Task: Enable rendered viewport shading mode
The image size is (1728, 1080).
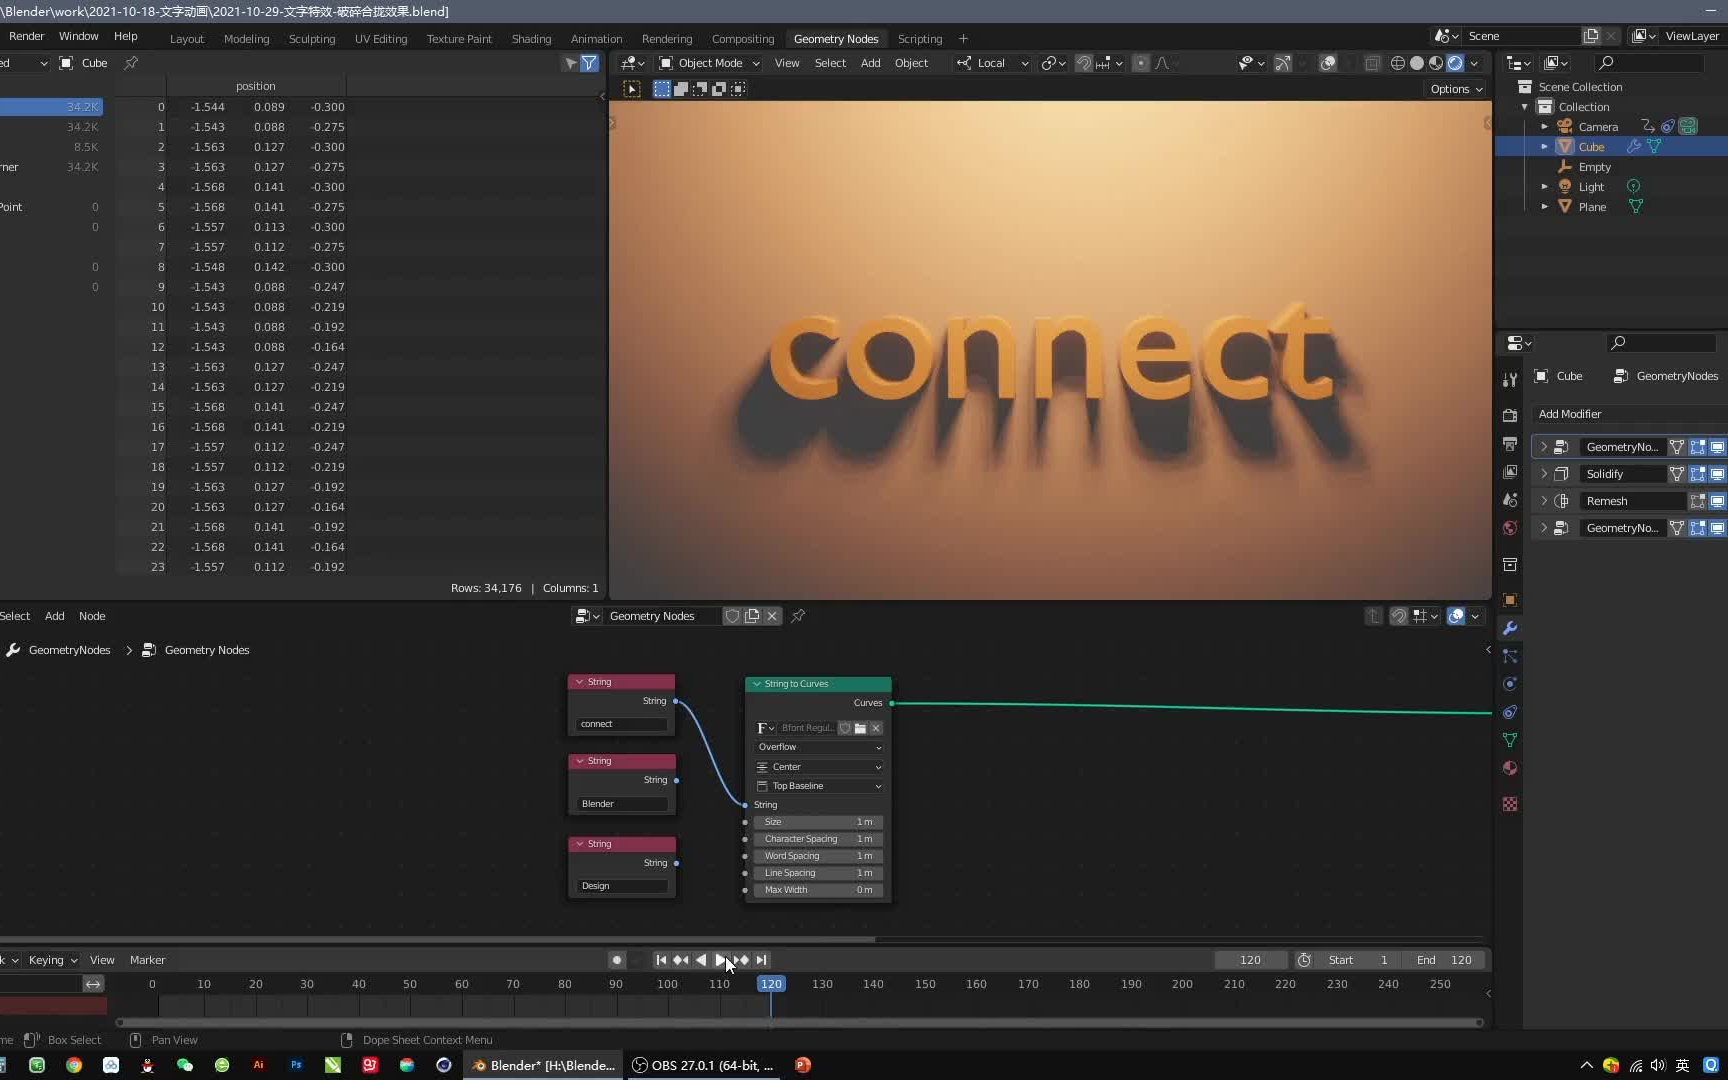Action: click(1454, 63)
